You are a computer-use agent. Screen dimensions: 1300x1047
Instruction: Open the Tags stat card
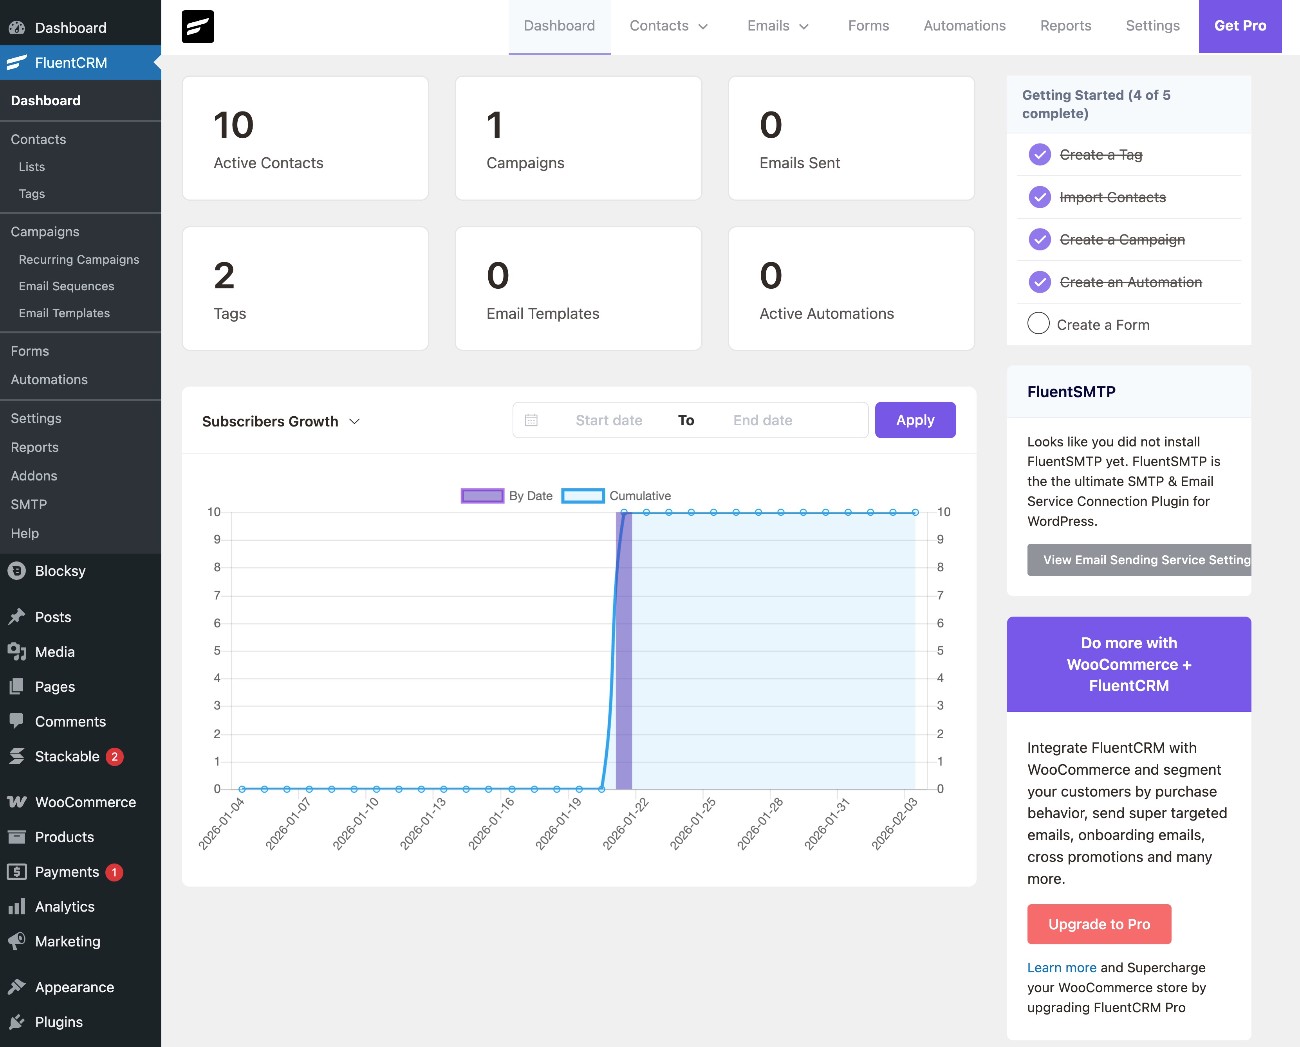click(x=305, y=289)
